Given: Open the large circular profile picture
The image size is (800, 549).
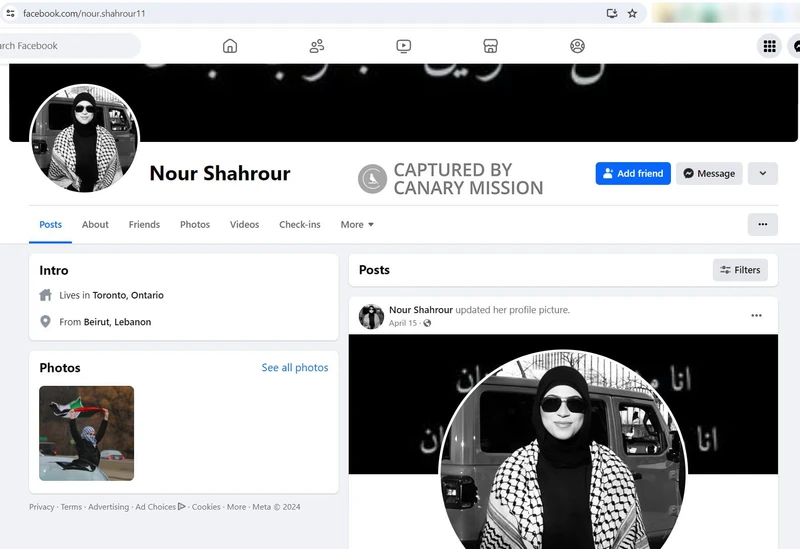Looking at the screenshot, I should coord(85,139).
